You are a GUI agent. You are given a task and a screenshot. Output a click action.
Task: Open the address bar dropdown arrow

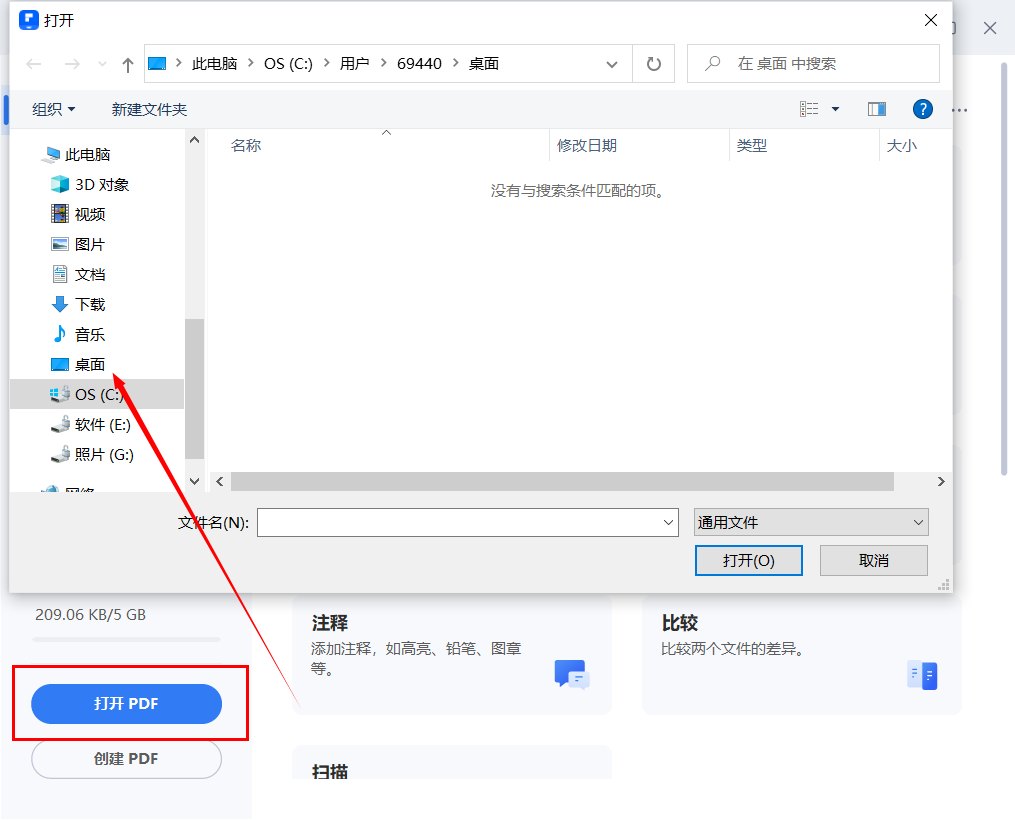coord(612,63)
